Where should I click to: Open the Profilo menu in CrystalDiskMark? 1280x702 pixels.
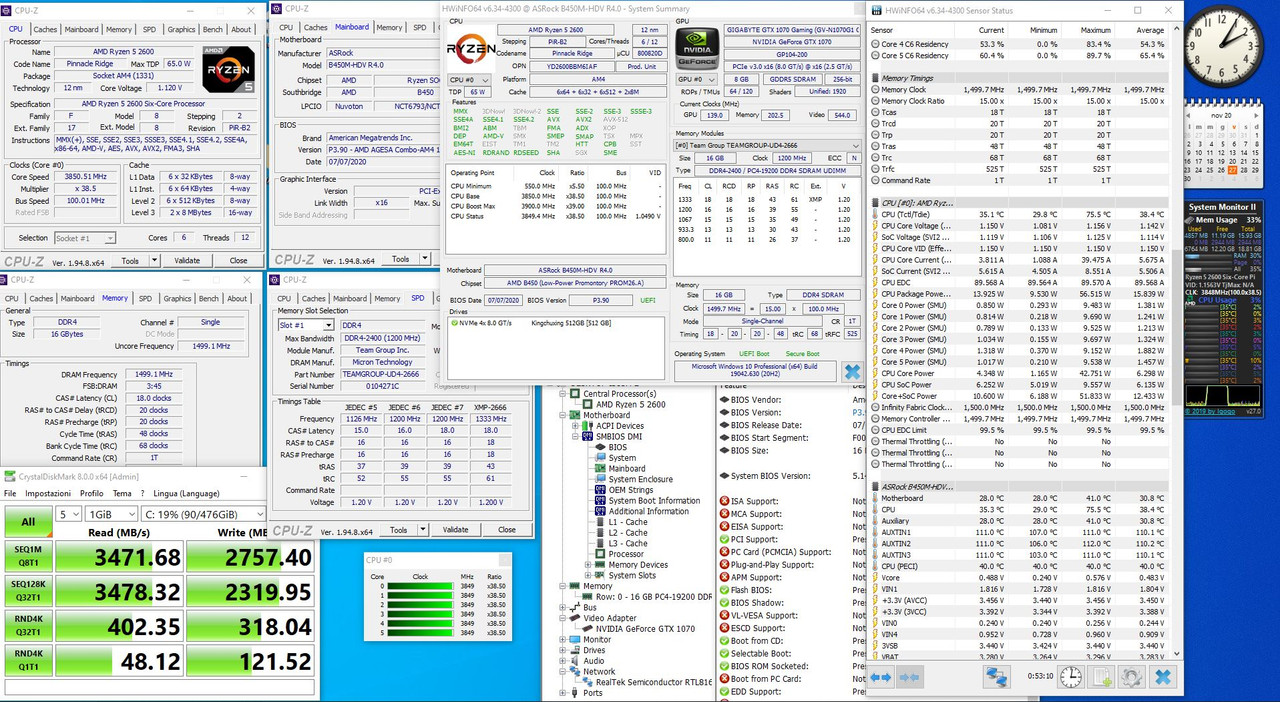pyautogui.click(x=92, y=493)
